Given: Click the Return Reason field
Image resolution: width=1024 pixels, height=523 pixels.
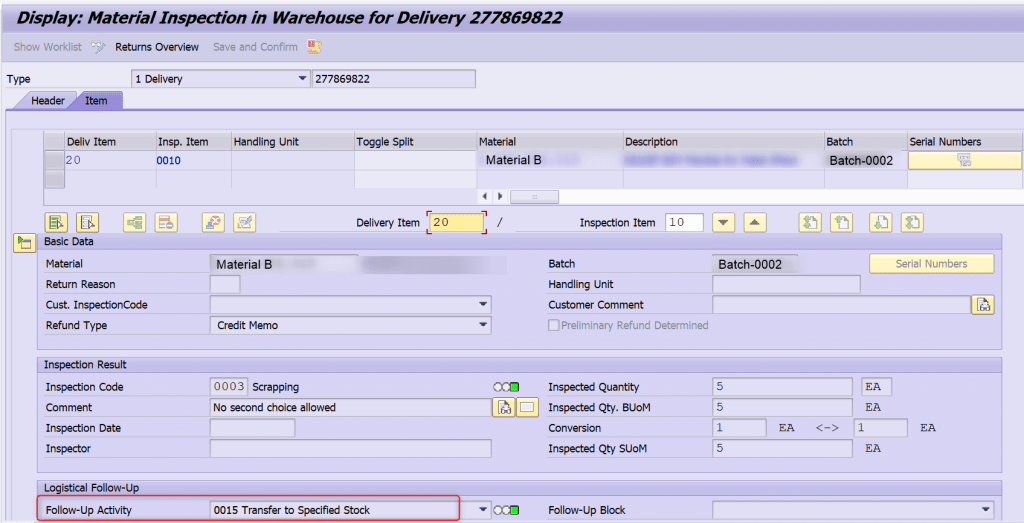Looking at the screenshot, I should point(225,284).
